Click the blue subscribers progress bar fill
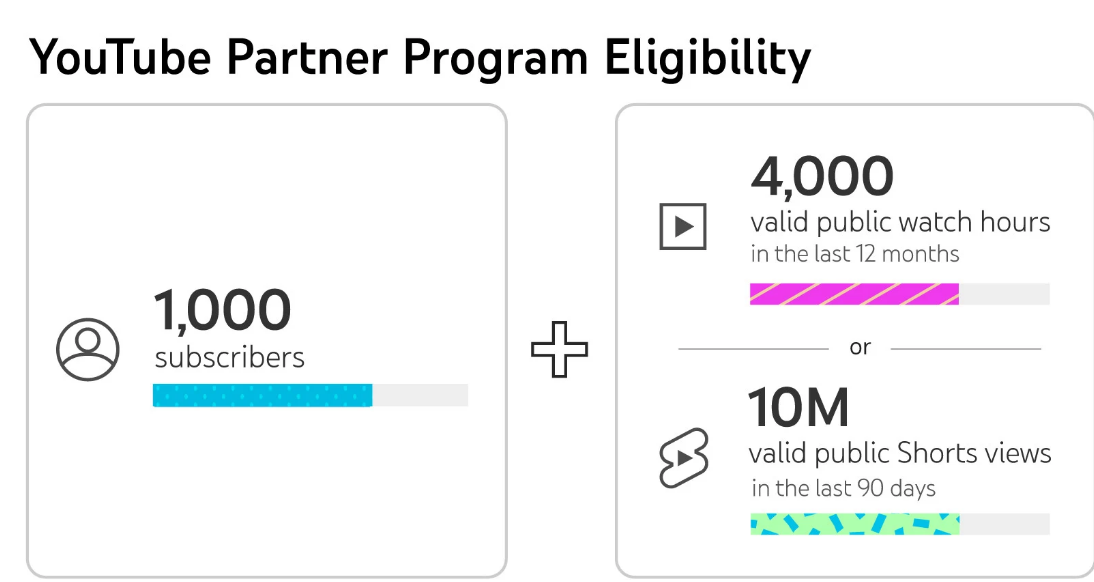The image size is (1094, 582). [262, 395]
